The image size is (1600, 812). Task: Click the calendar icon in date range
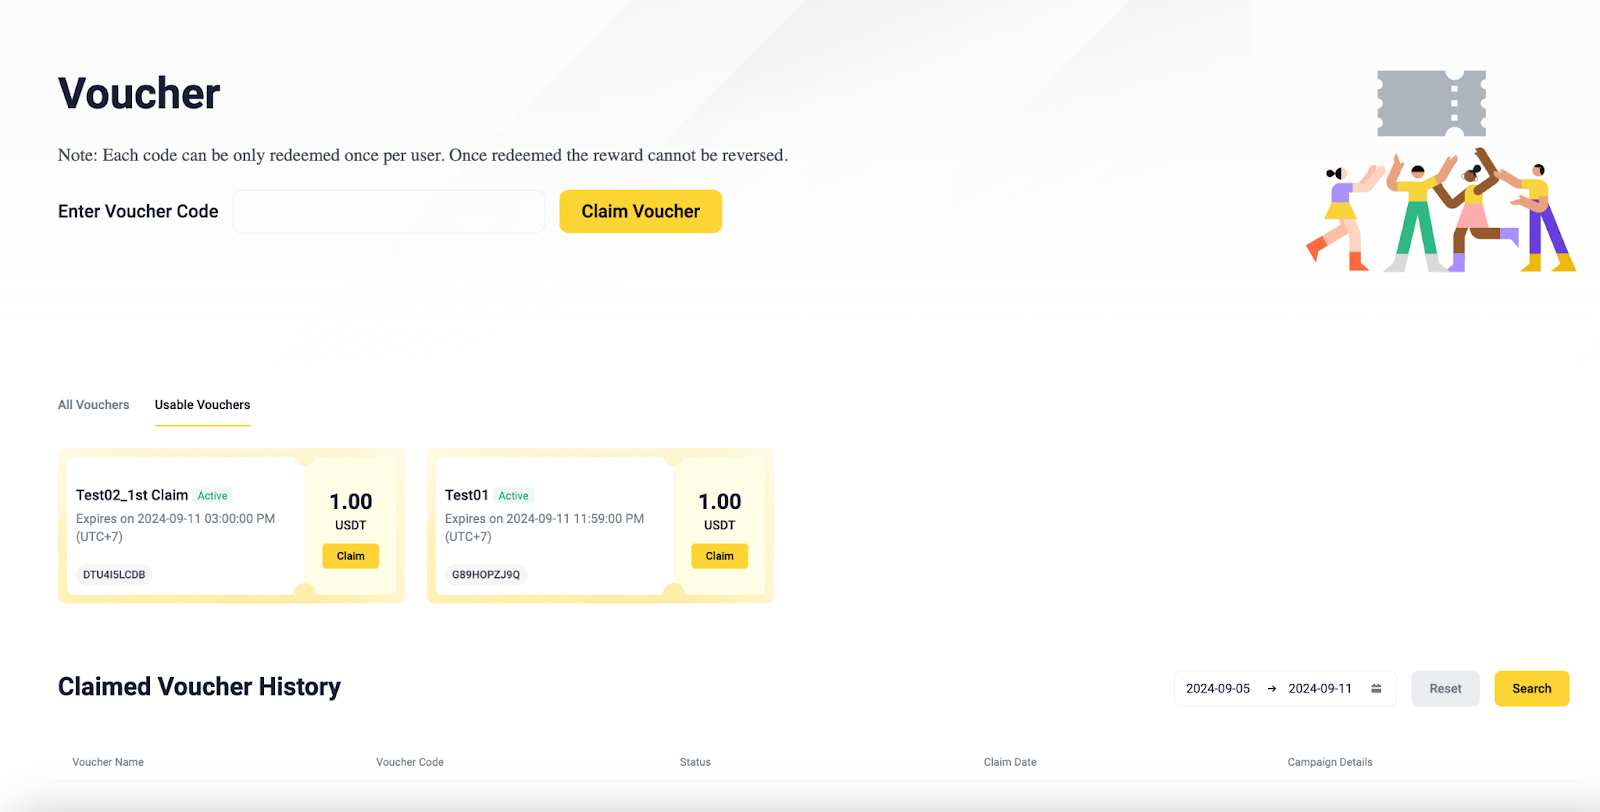pos(1376,689)
